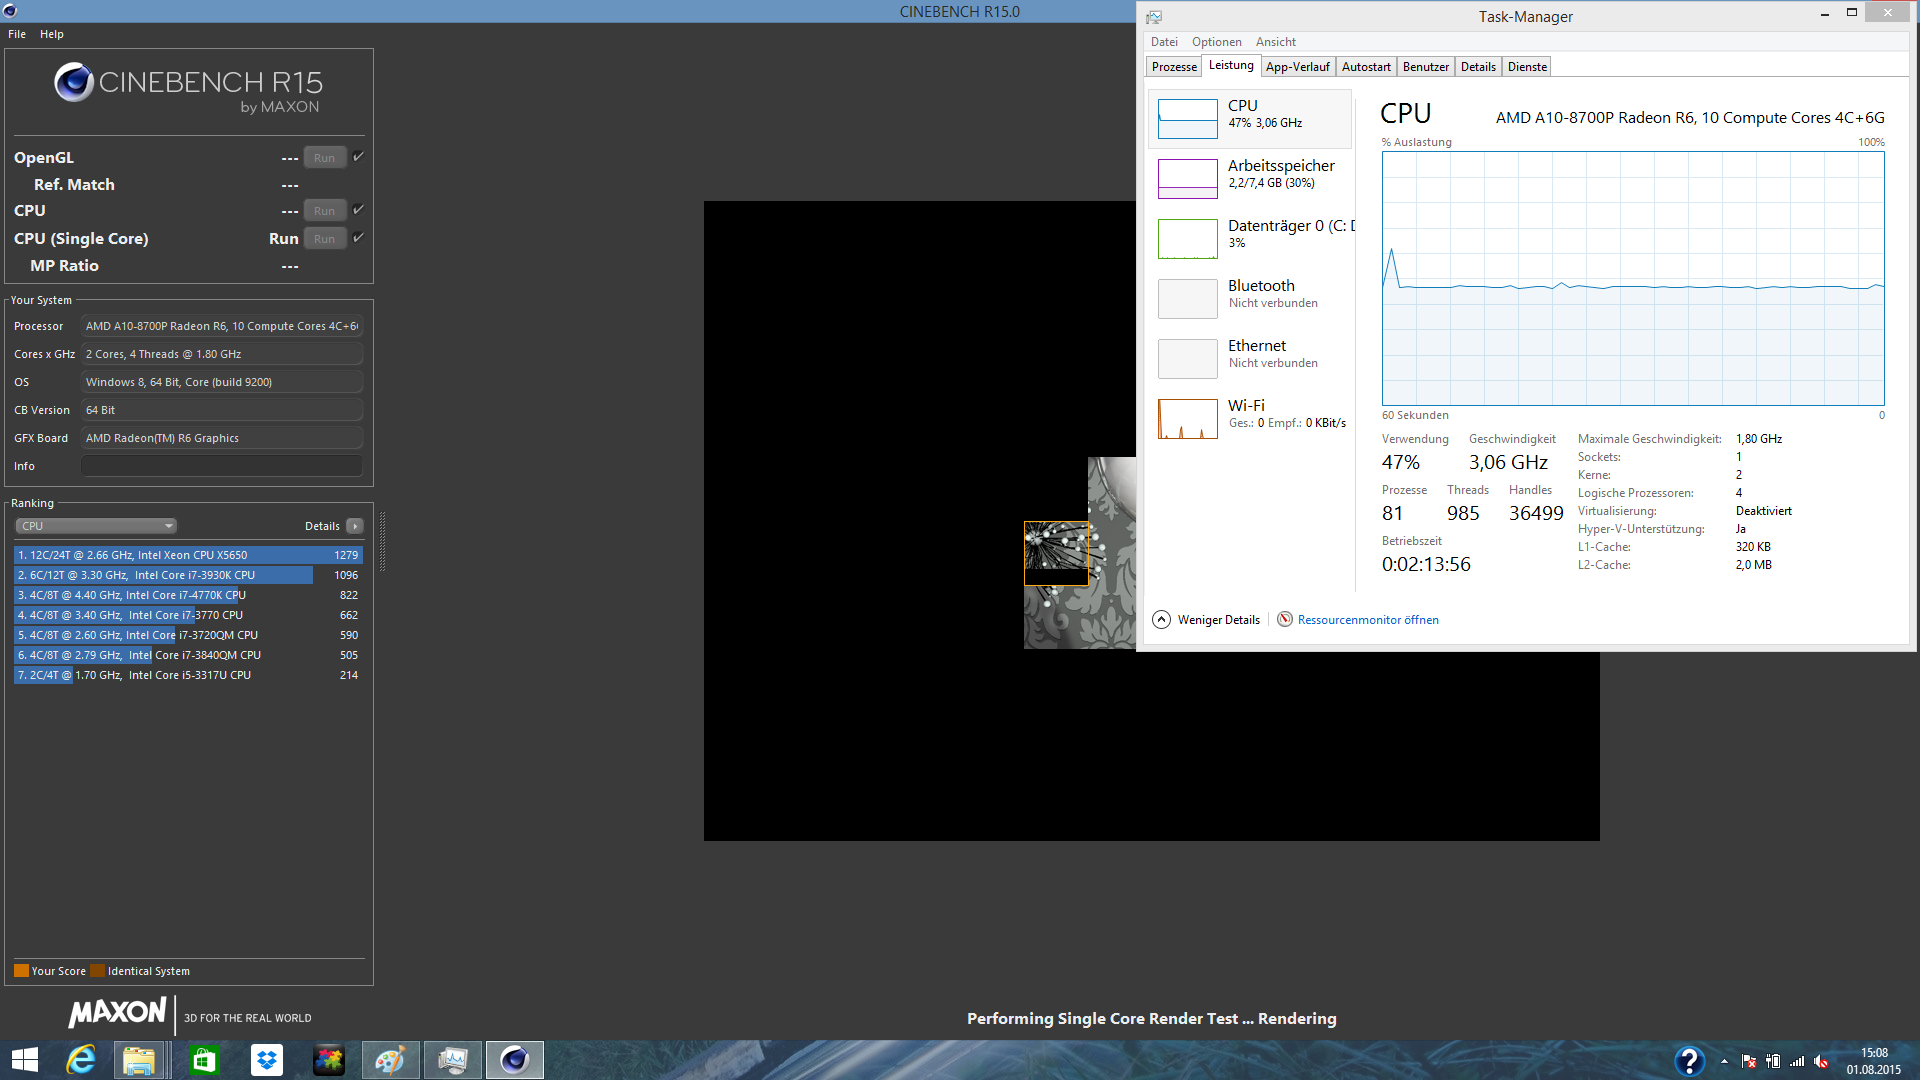The height and width of the screenshot is (1080, 1920).
Task: Select the Core i7-3720QM ranking row
Action: [188, 635]
